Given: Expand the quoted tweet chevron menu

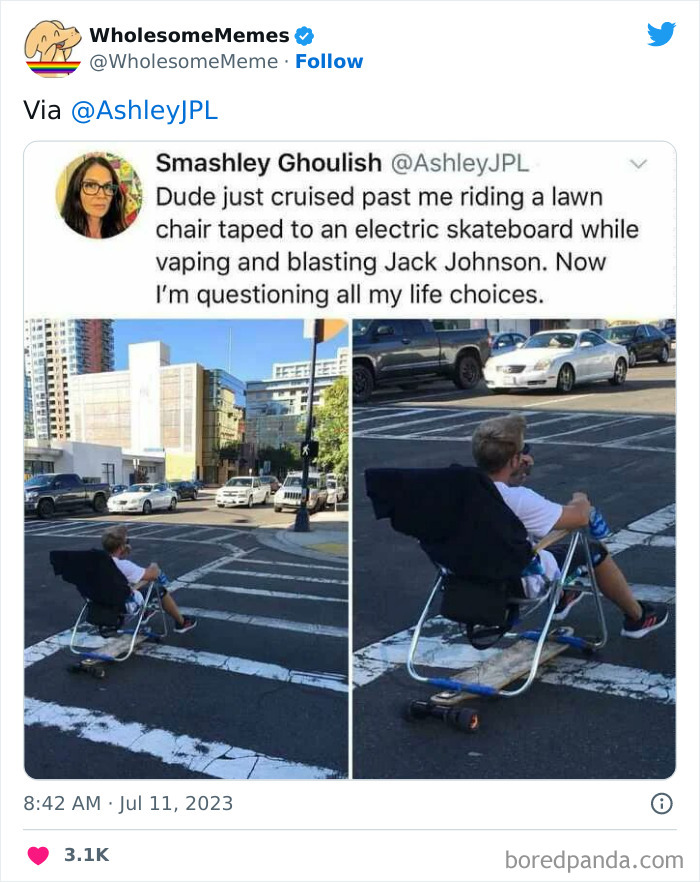Looking at the screenshot, I should (638, 164).
